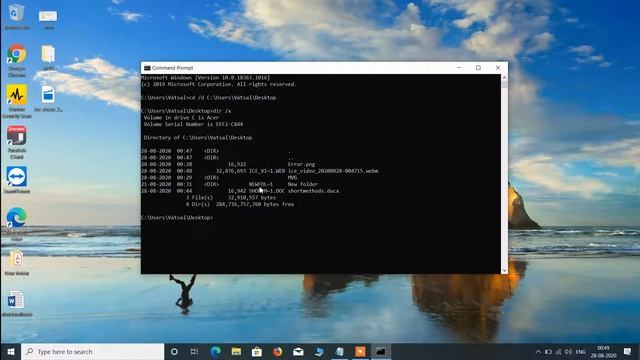Launch Edge from the taskbar
The width and height of the screenshot is (640, 360).
coord(216,351)
